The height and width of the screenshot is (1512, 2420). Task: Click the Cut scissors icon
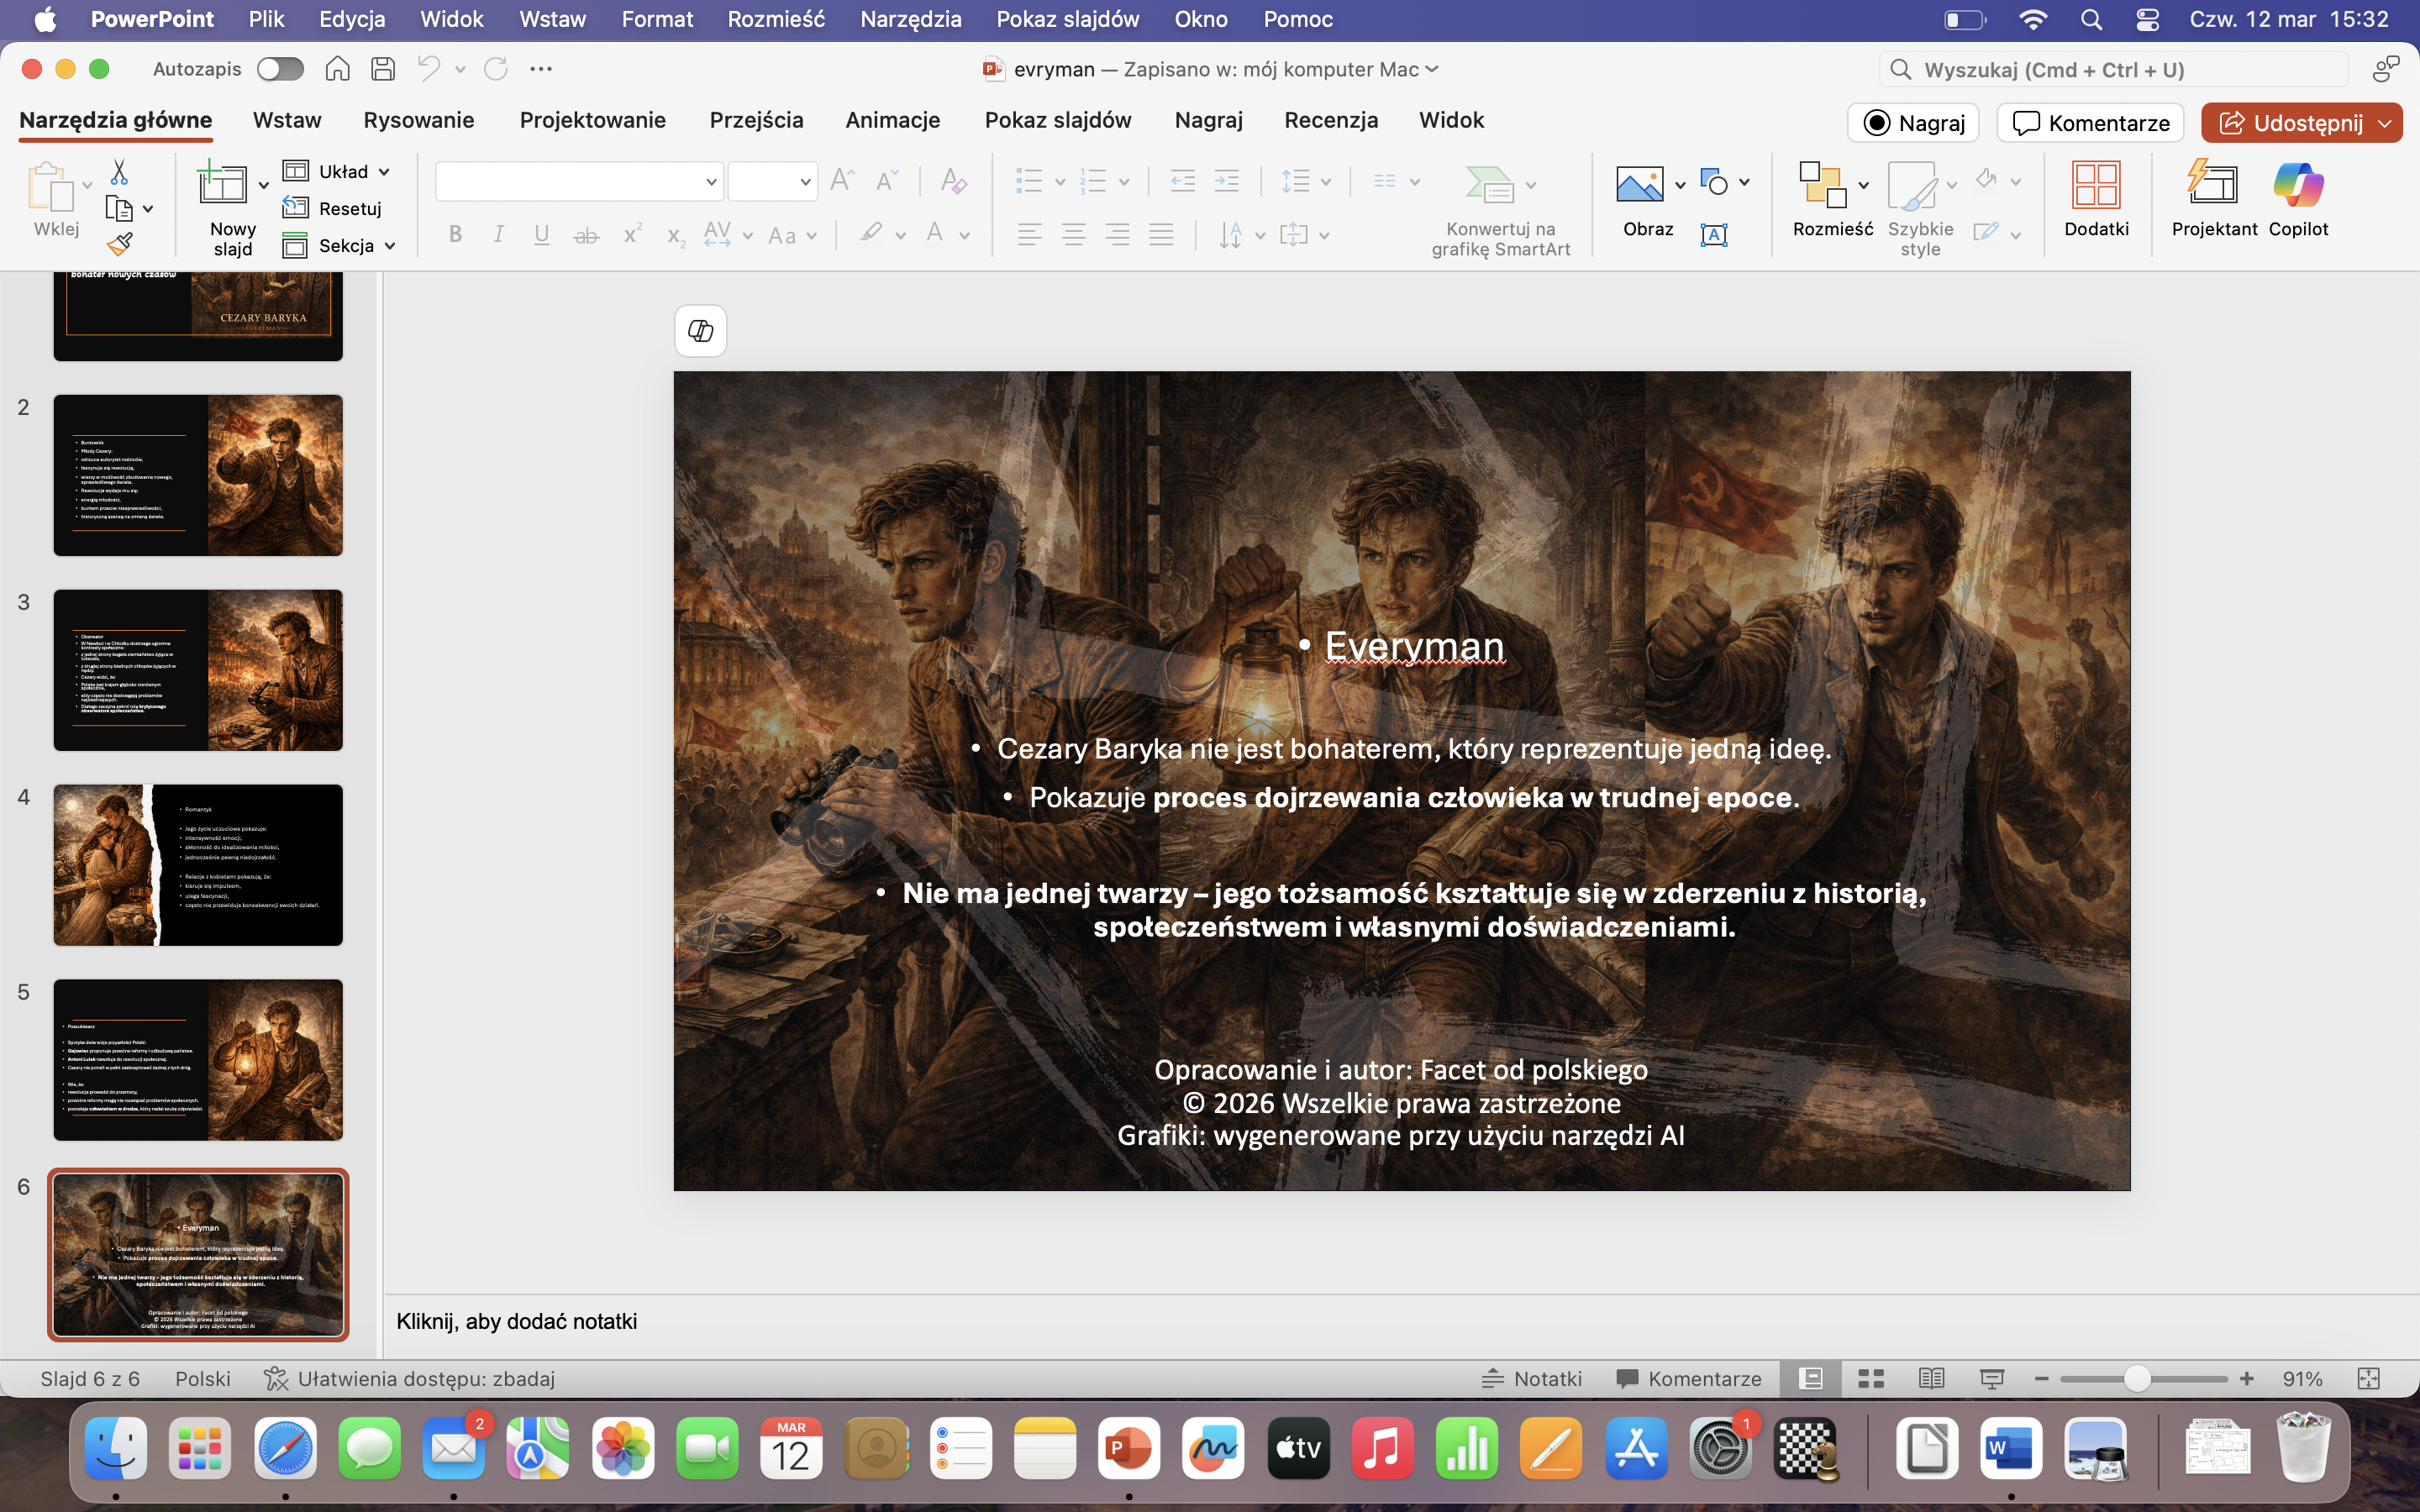pos(119,172)
